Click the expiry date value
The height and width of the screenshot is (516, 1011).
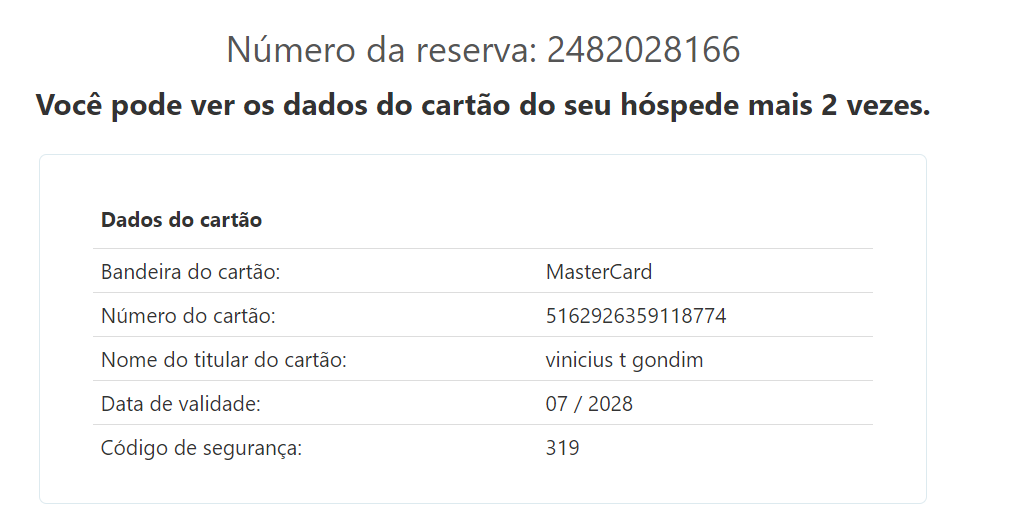(589, 404)
